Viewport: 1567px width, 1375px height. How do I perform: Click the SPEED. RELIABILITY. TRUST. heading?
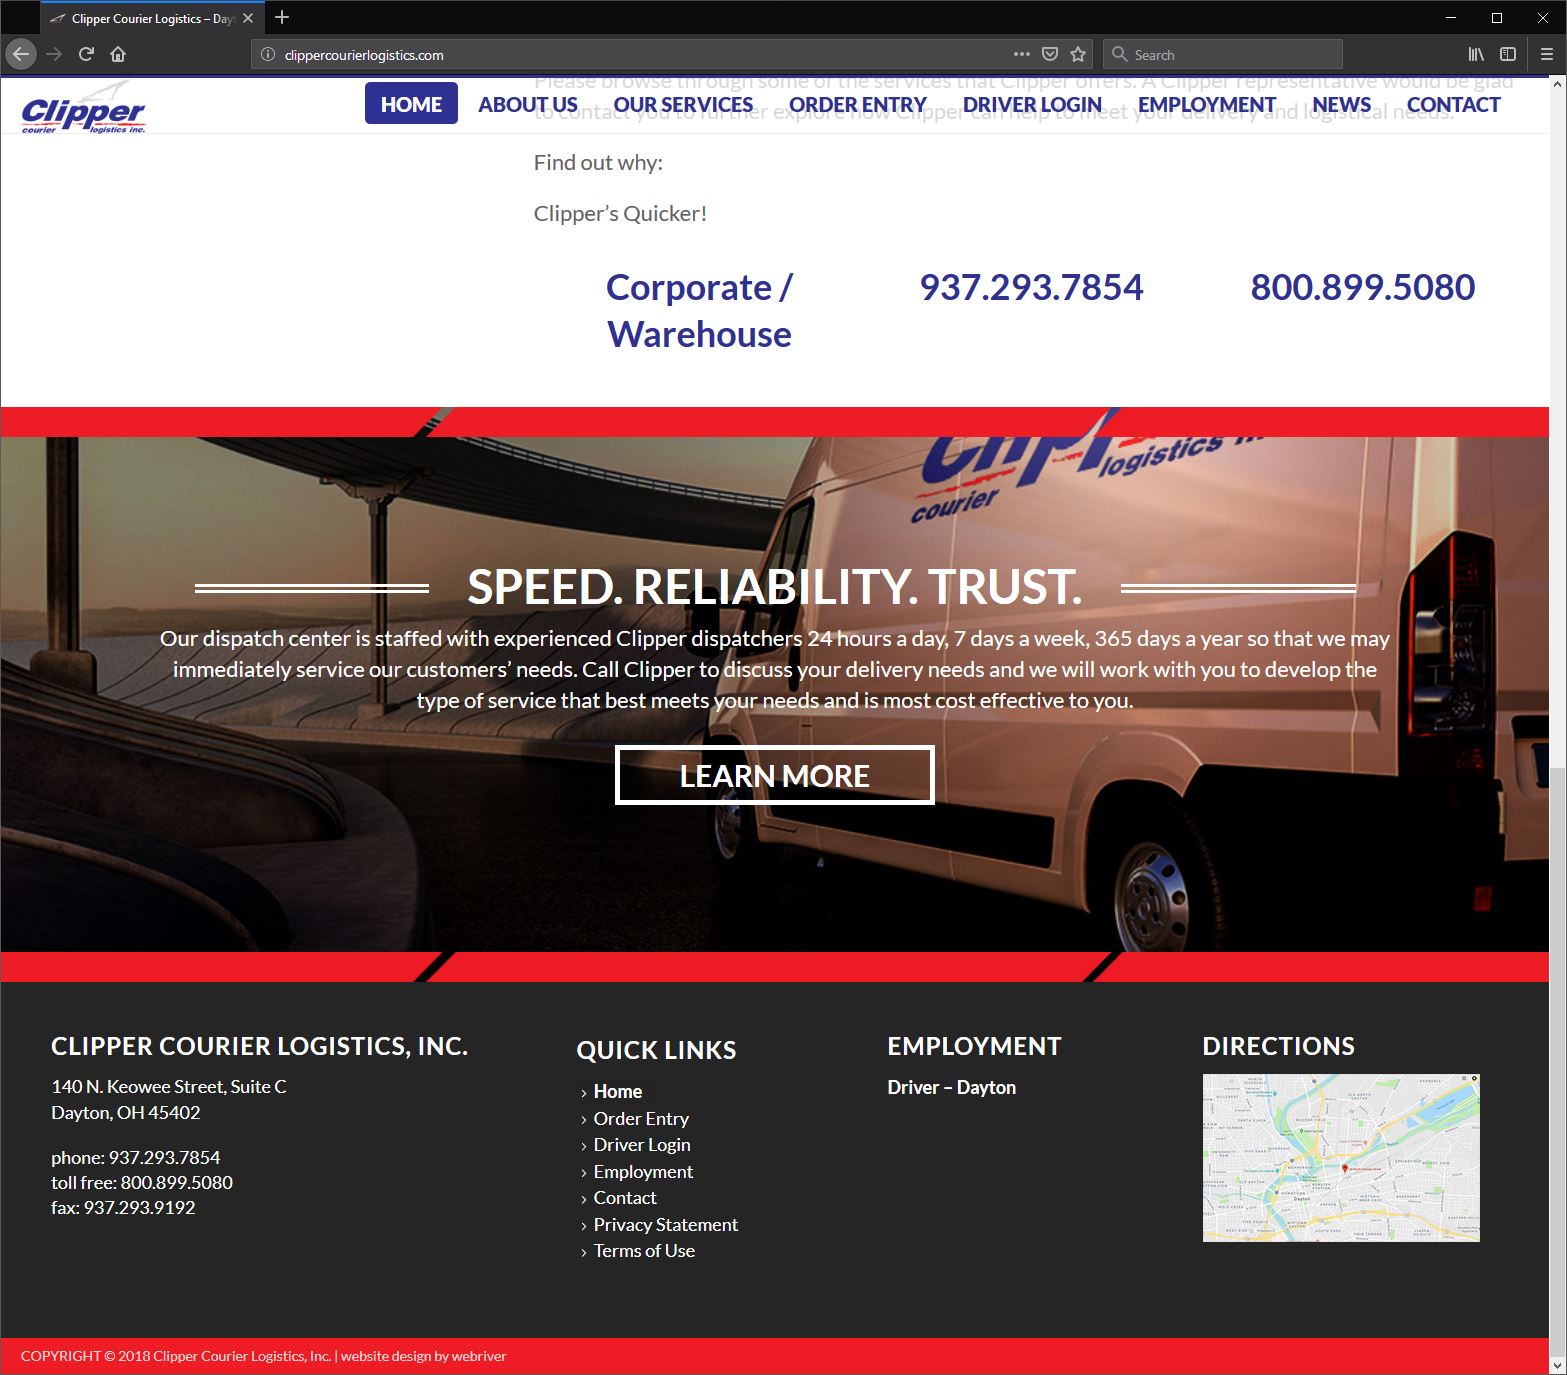[775, 587]
